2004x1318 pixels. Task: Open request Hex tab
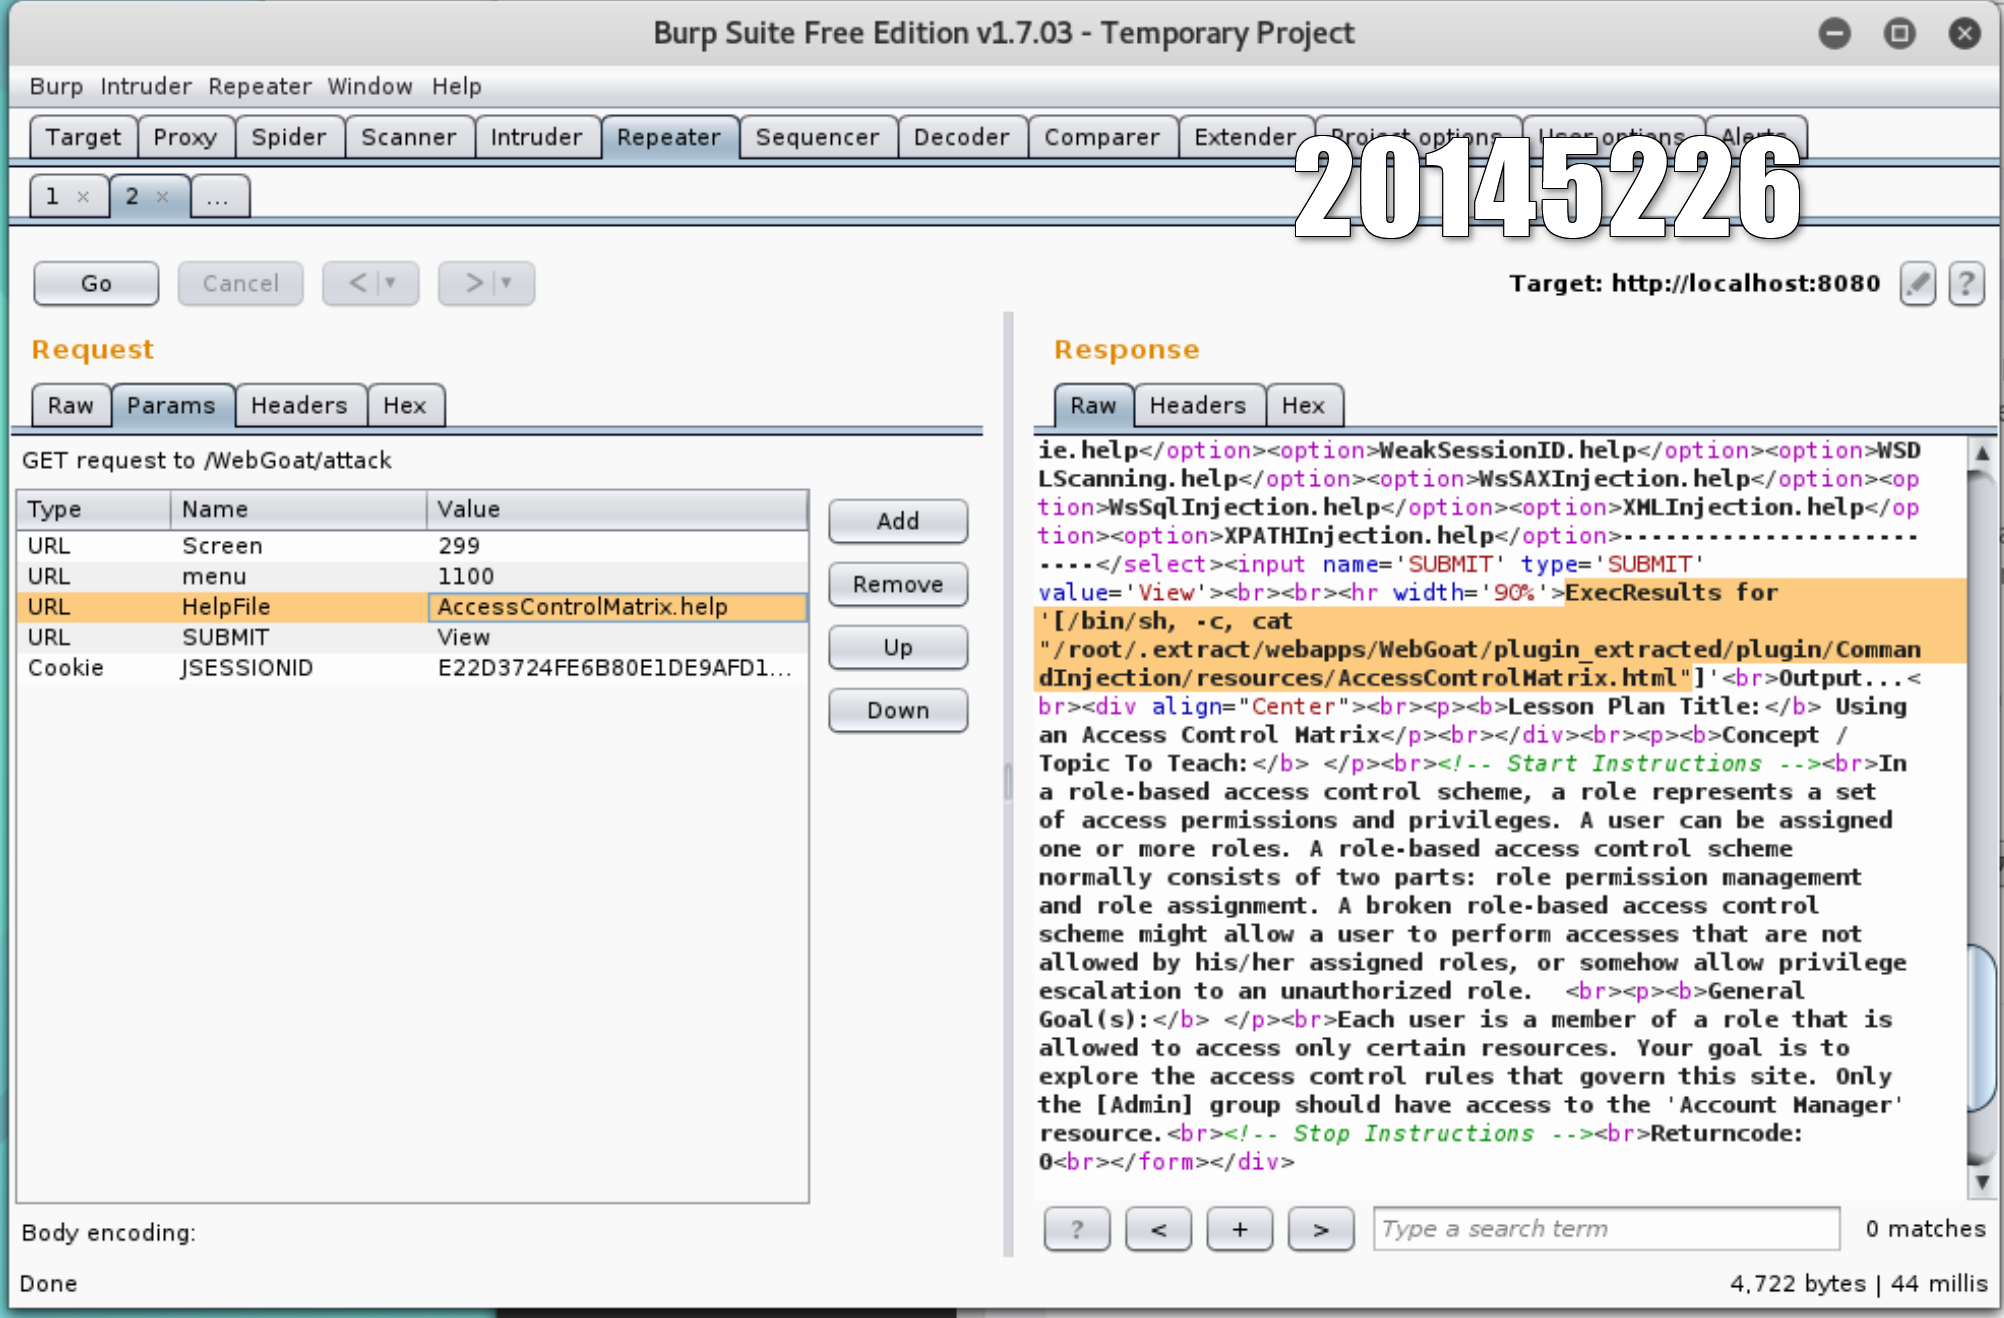pos(405,406)
